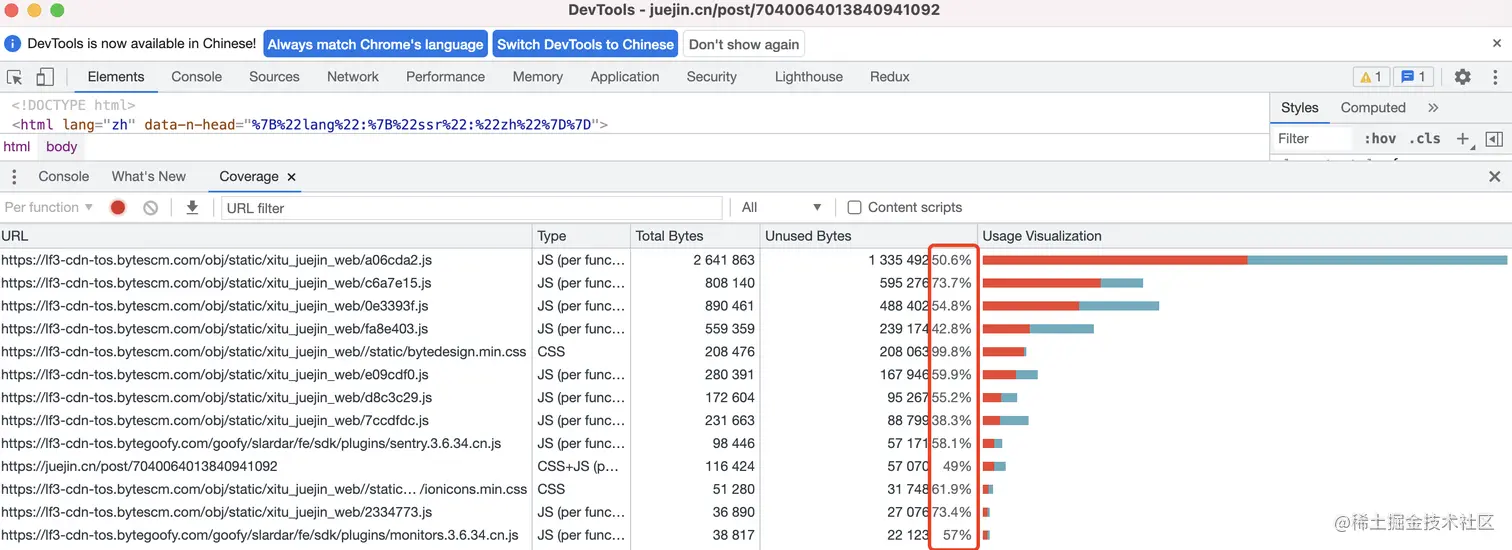The image size is (1512, 550).
Task: Click Don't show again button
Action: tap(744, 44)
